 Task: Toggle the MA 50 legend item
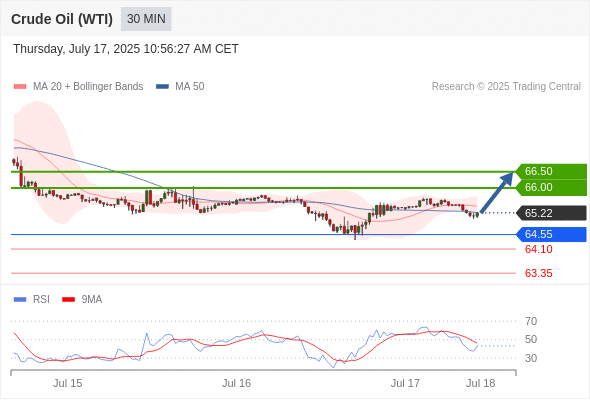click(x=180, y=87)
